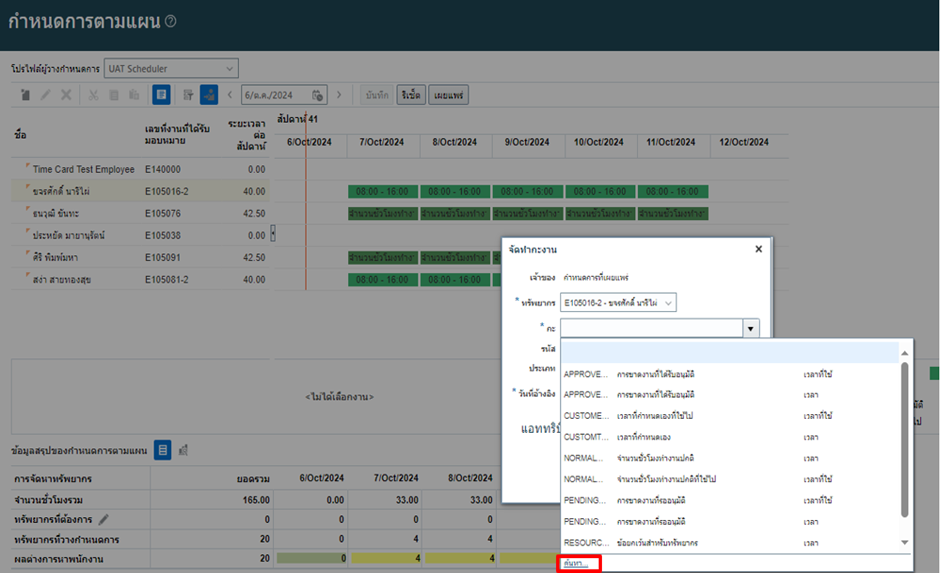Click the scissors cut icon in toolbar

click(93, 95)
